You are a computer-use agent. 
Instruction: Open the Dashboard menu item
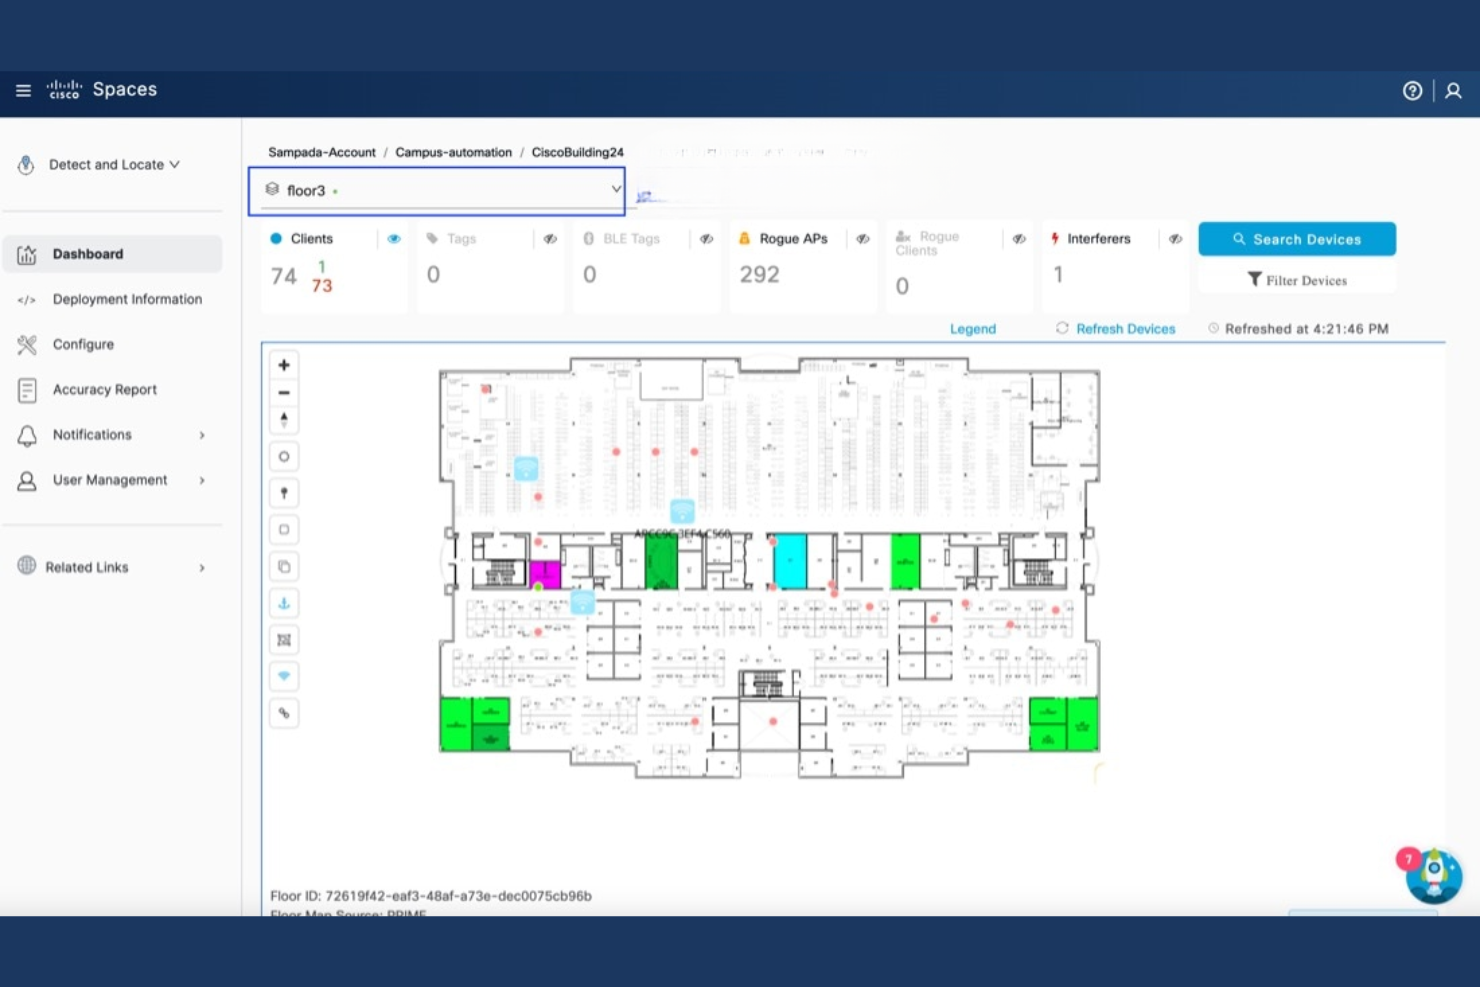[112, 254]
